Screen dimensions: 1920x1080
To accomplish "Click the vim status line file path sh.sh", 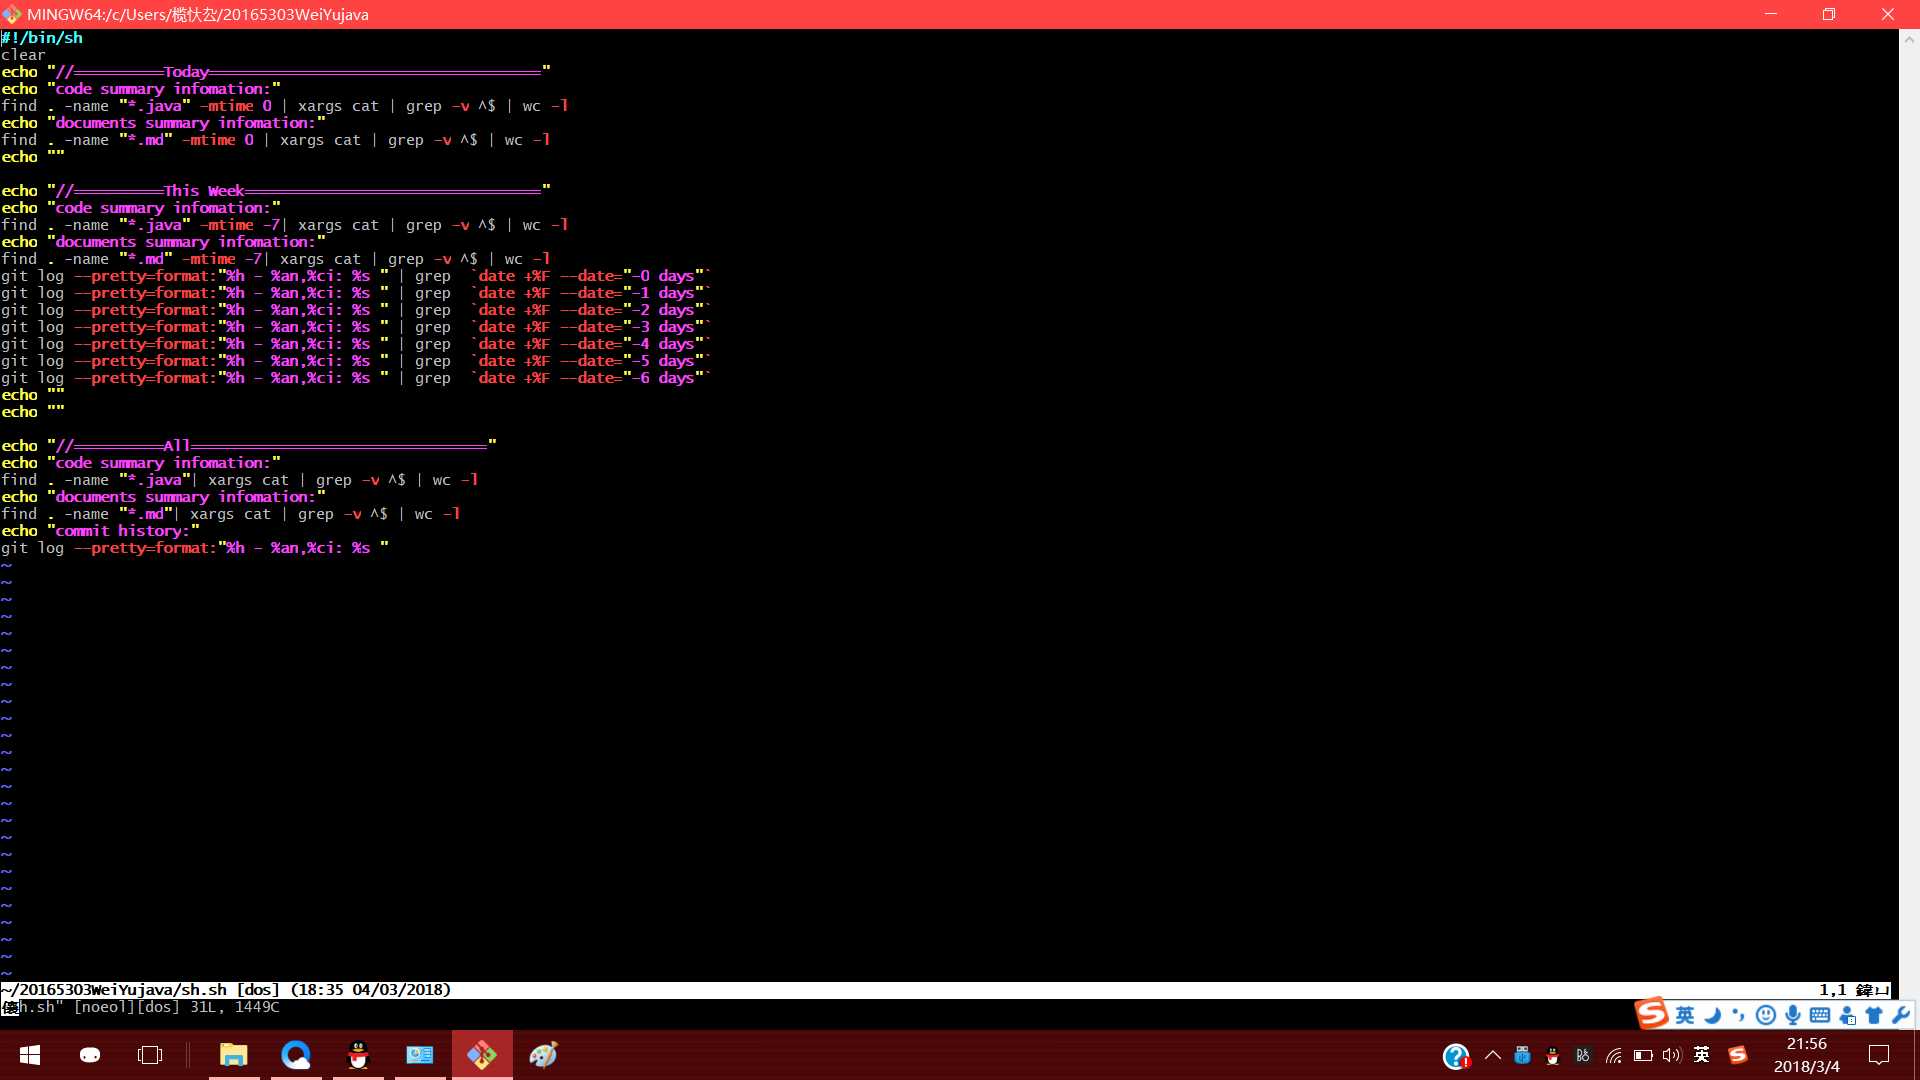I will (114, 990).
